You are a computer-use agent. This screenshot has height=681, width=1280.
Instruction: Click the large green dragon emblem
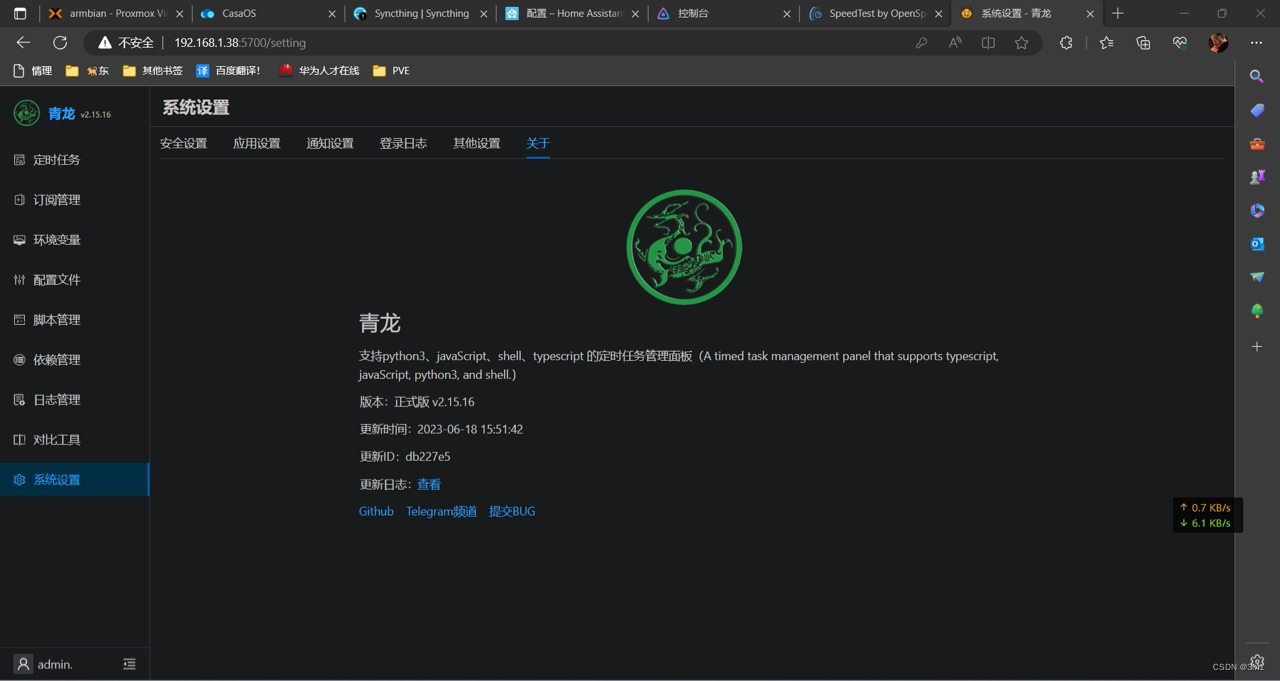684,247
